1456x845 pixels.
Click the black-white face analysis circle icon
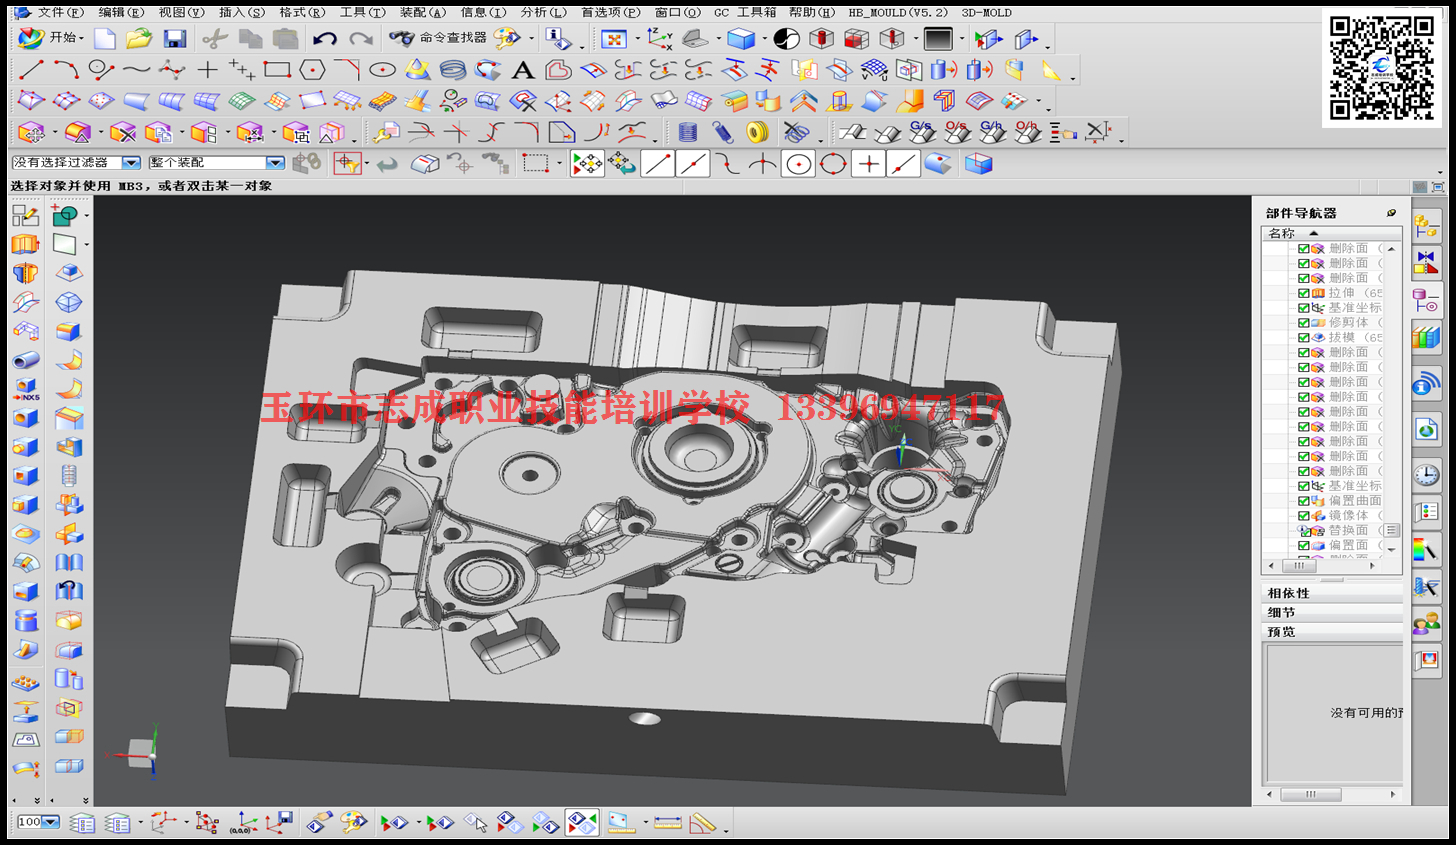787,39
